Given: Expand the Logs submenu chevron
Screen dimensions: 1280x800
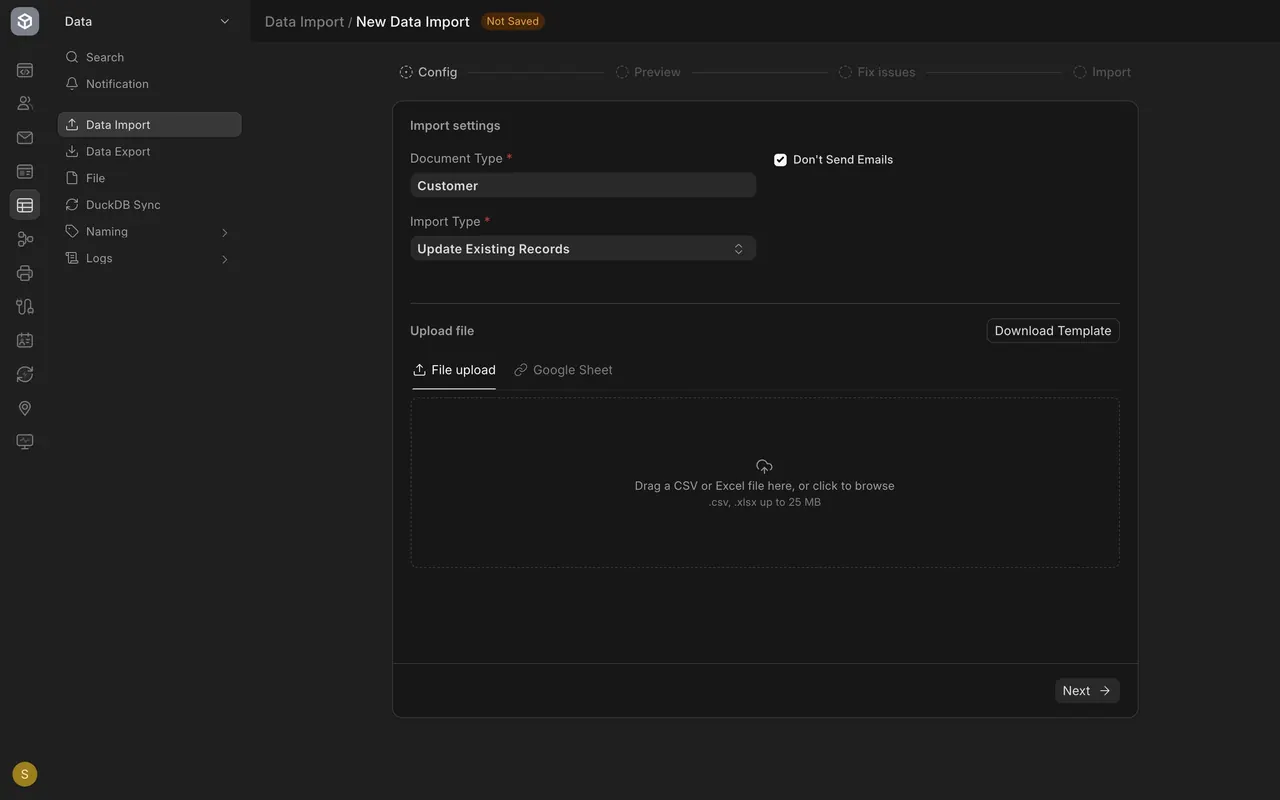Looking at the screenshot, I should click(x=224, y=259).
